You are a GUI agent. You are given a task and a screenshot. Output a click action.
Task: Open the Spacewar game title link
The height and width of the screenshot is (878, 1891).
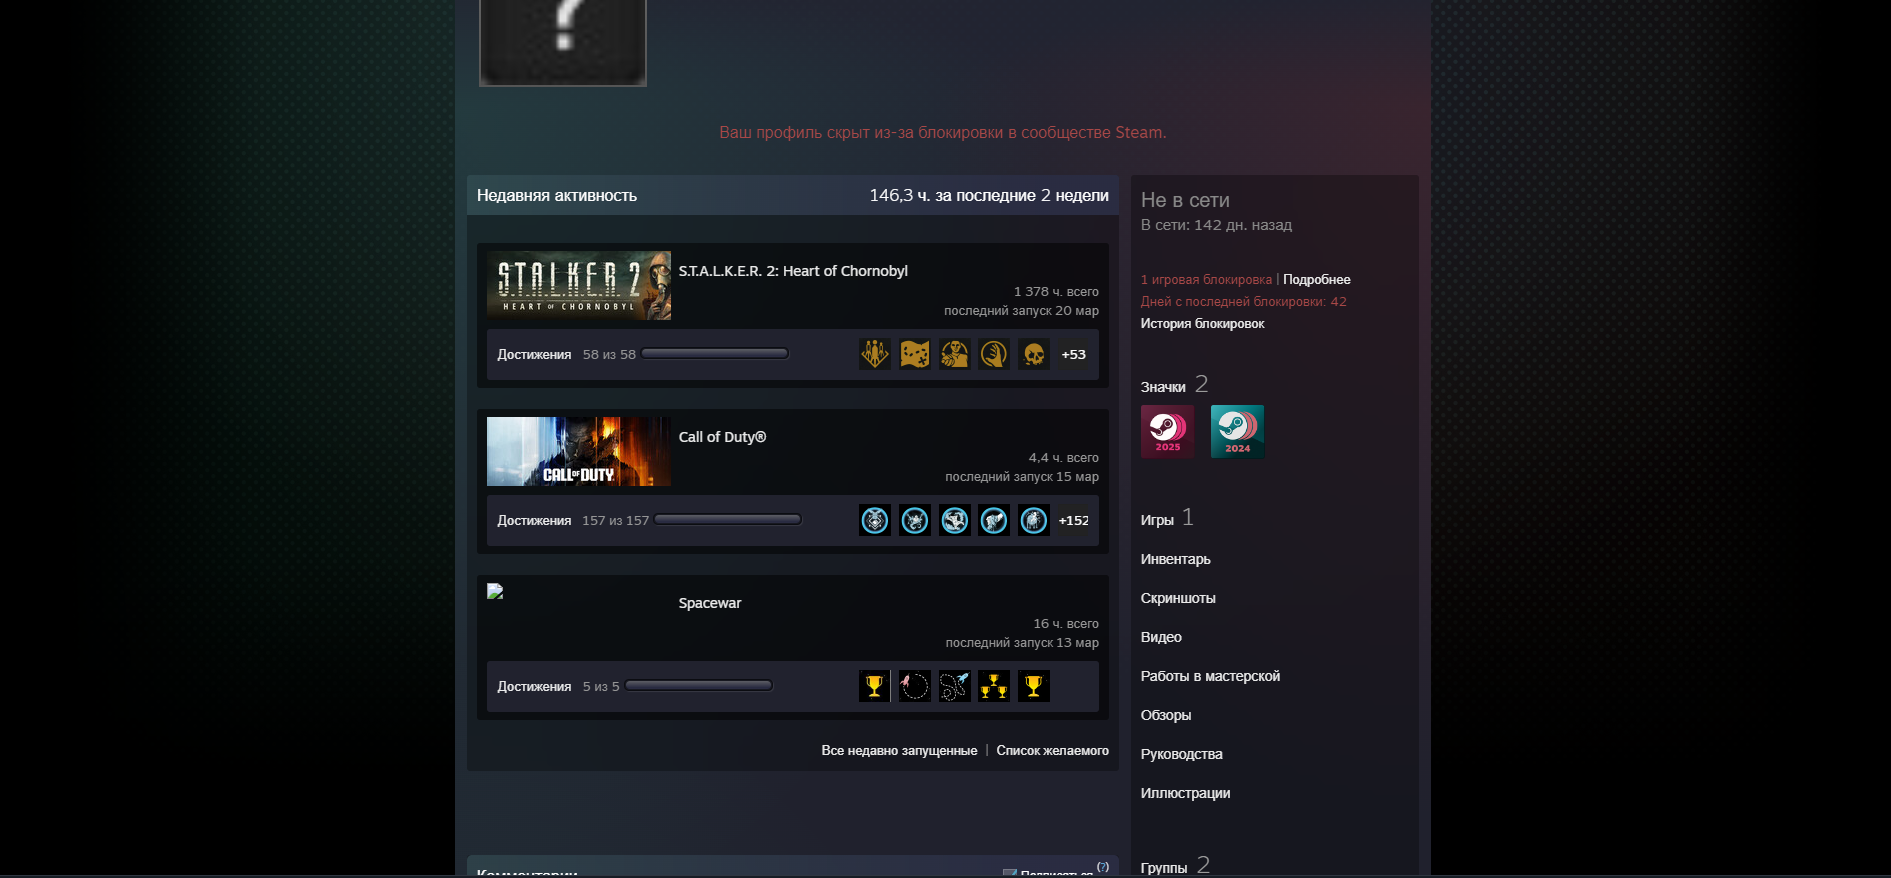(x=710, y=603)
